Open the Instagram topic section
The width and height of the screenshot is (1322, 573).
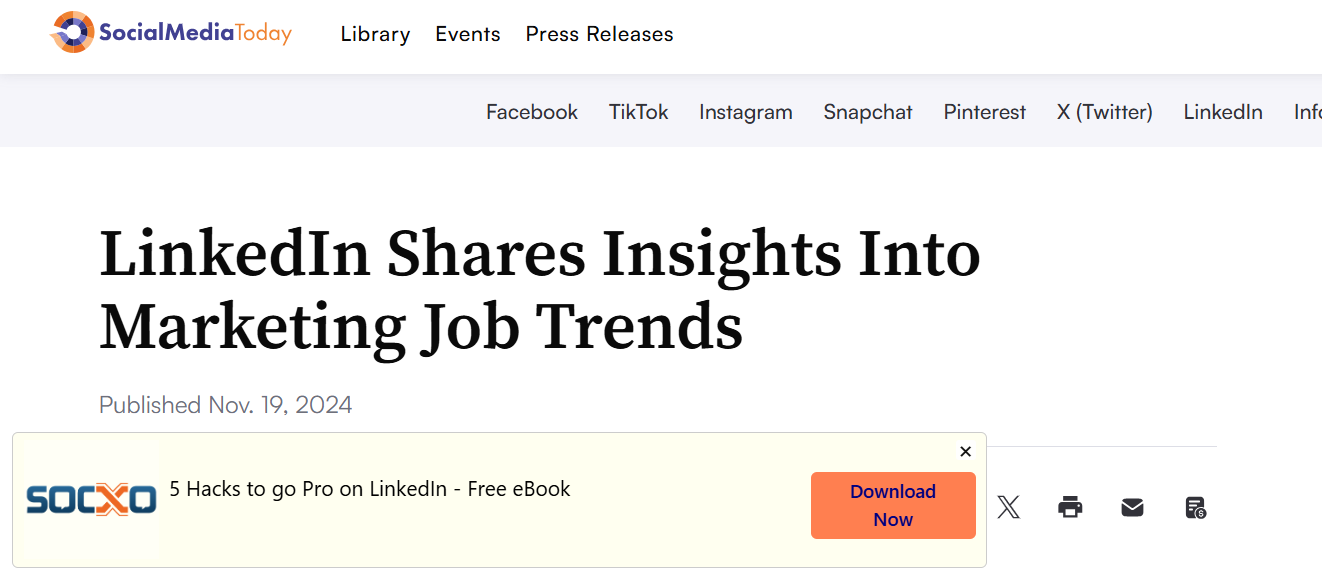[x=745, y=112]
